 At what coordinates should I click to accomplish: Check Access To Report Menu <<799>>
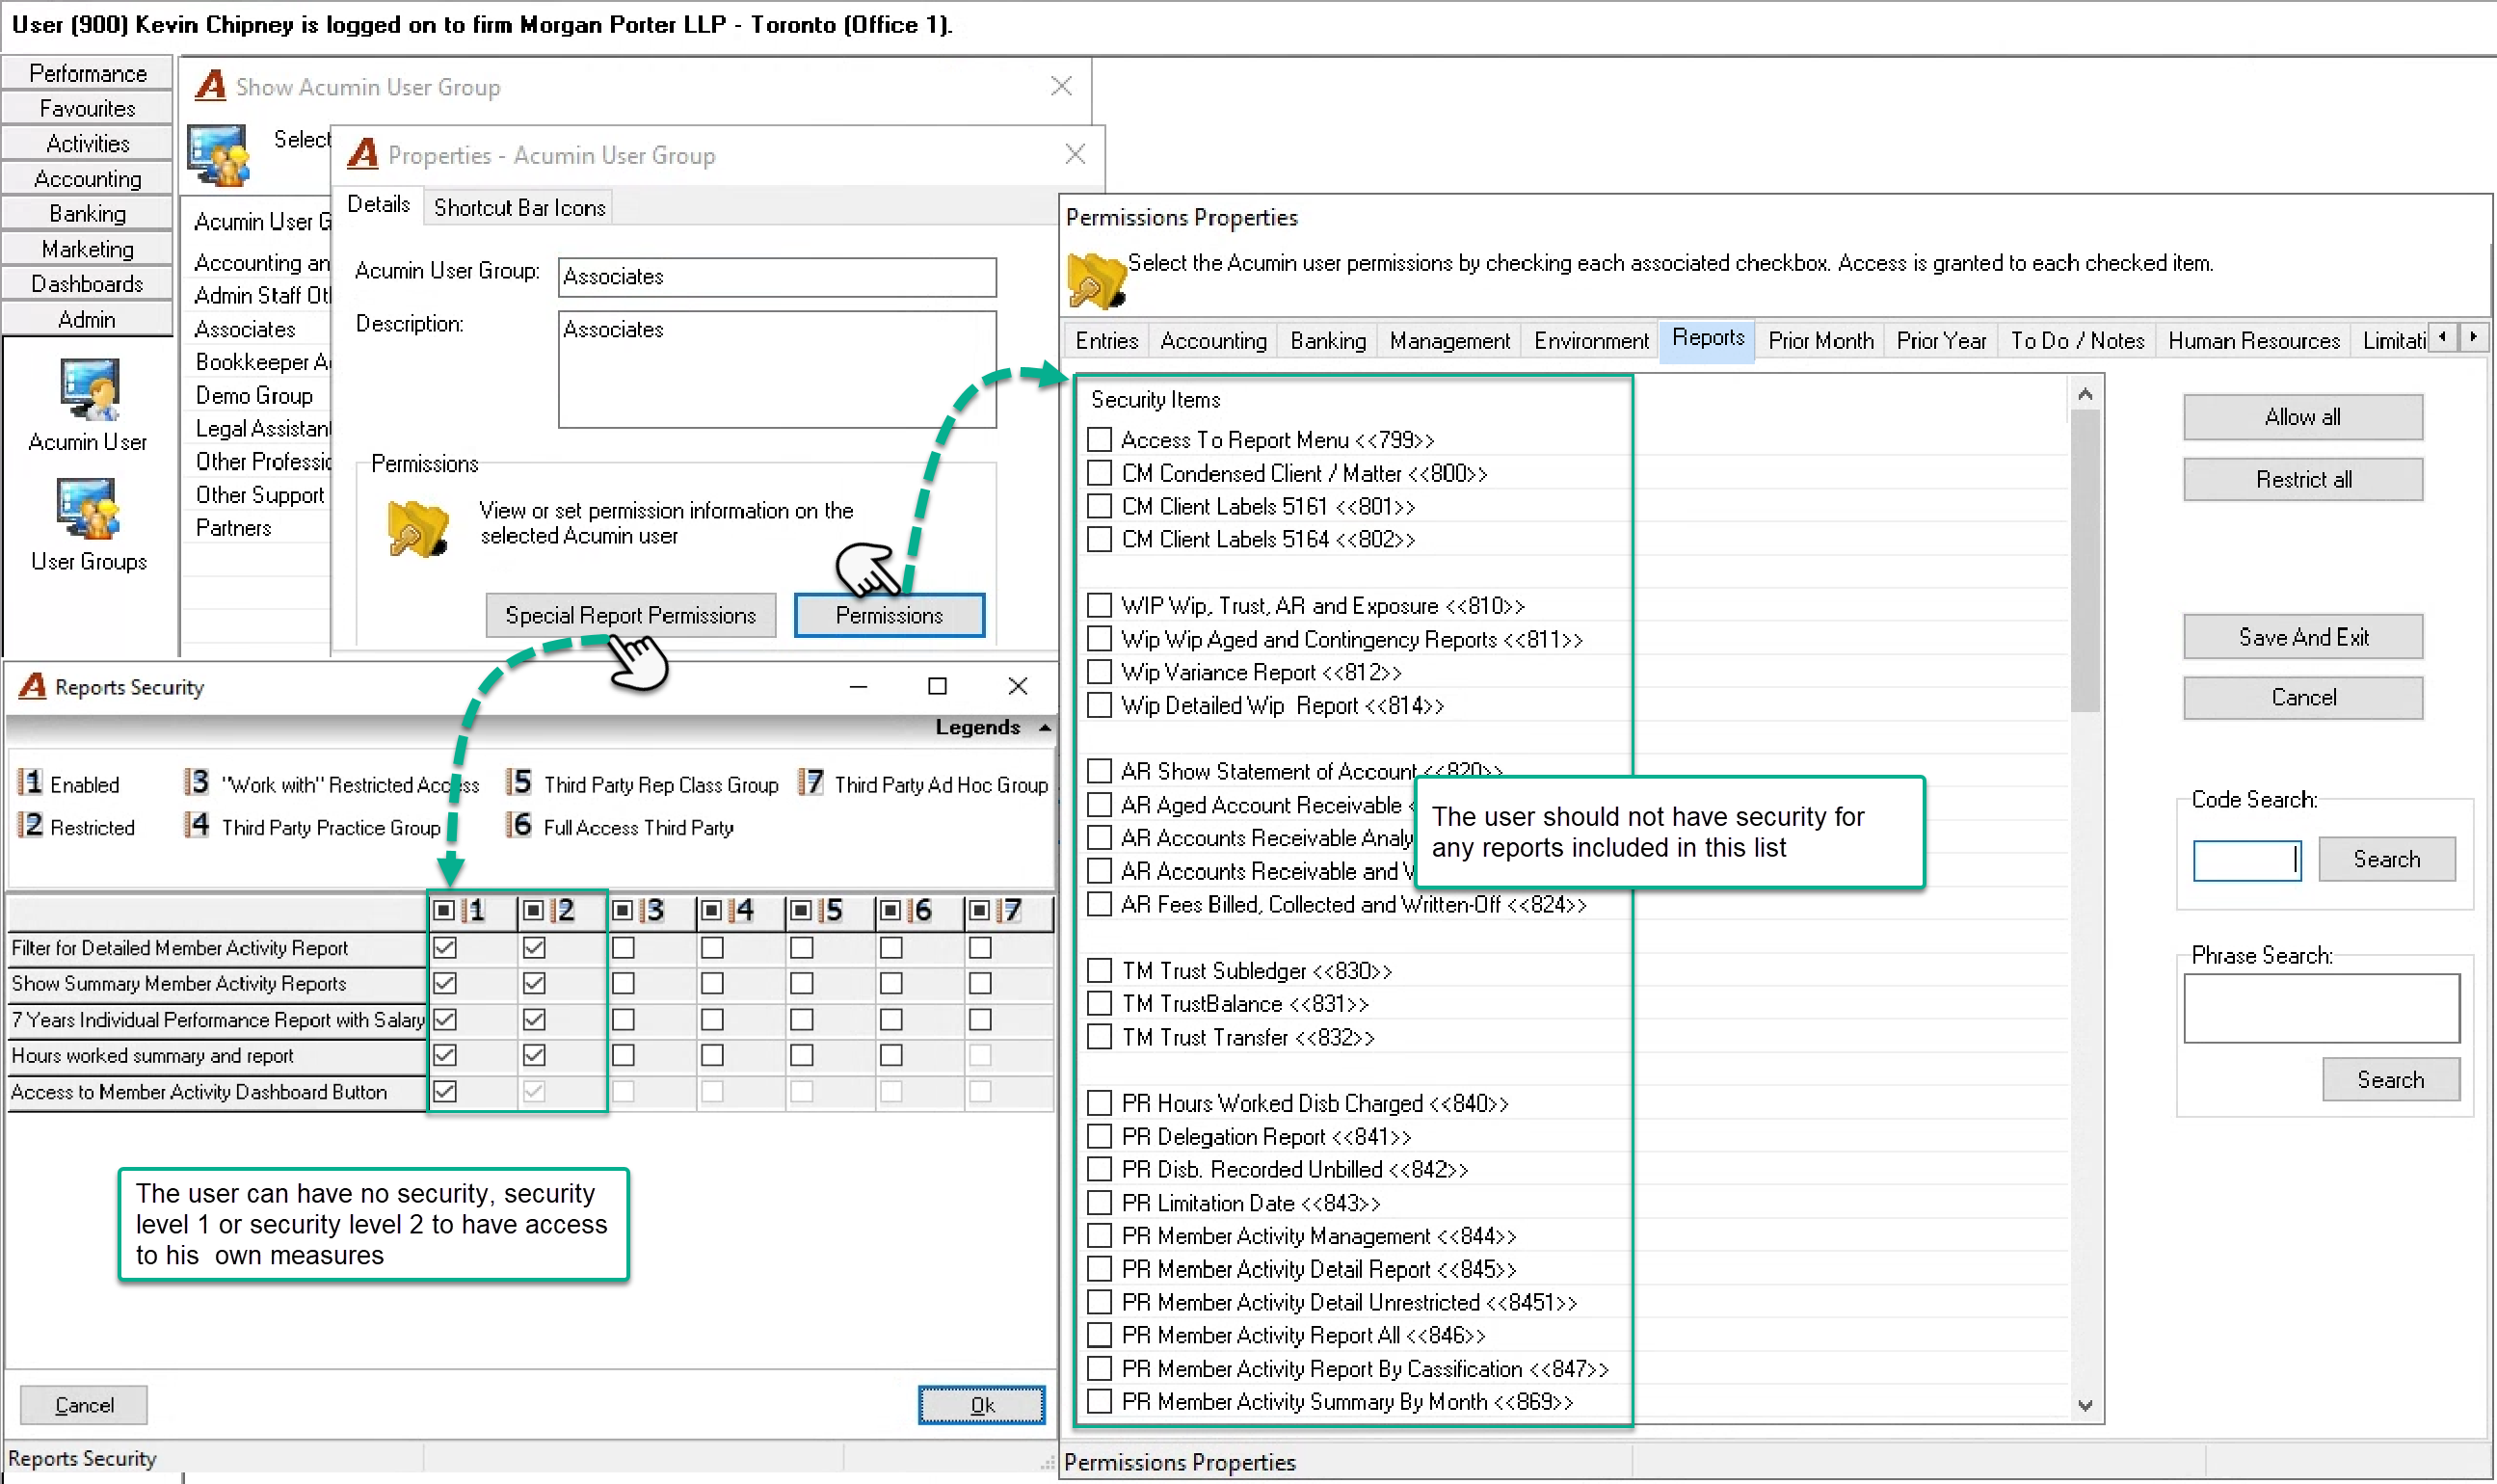click(1100, 440)
